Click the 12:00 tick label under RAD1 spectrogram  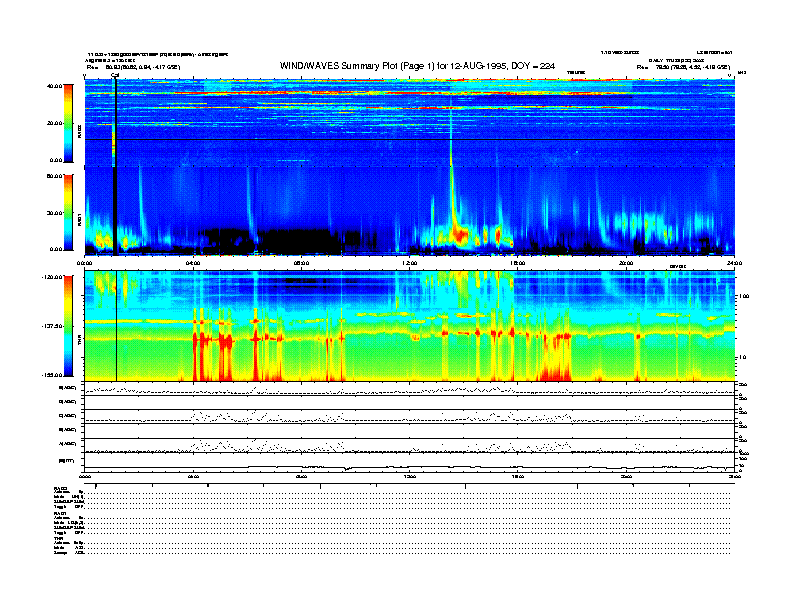pos(410,263)
